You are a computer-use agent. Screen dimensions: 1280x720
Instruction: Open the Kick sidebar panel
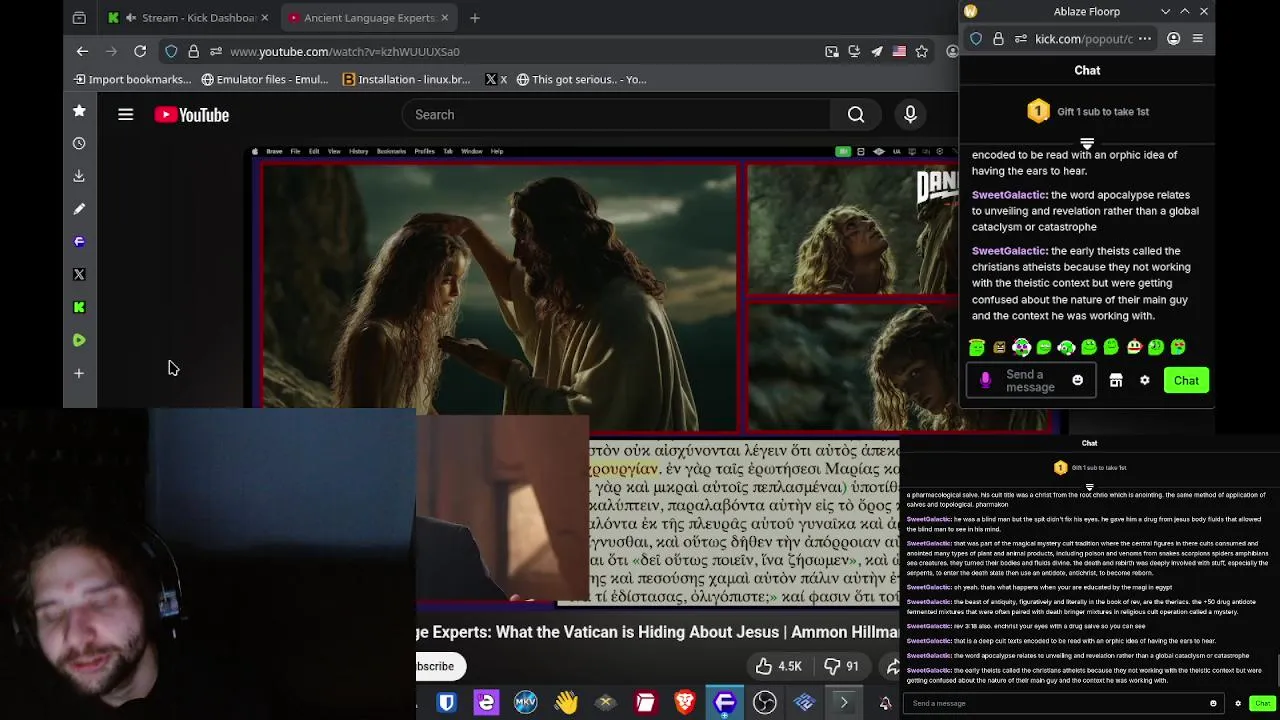pyautogui.click(x=79, y=307)
